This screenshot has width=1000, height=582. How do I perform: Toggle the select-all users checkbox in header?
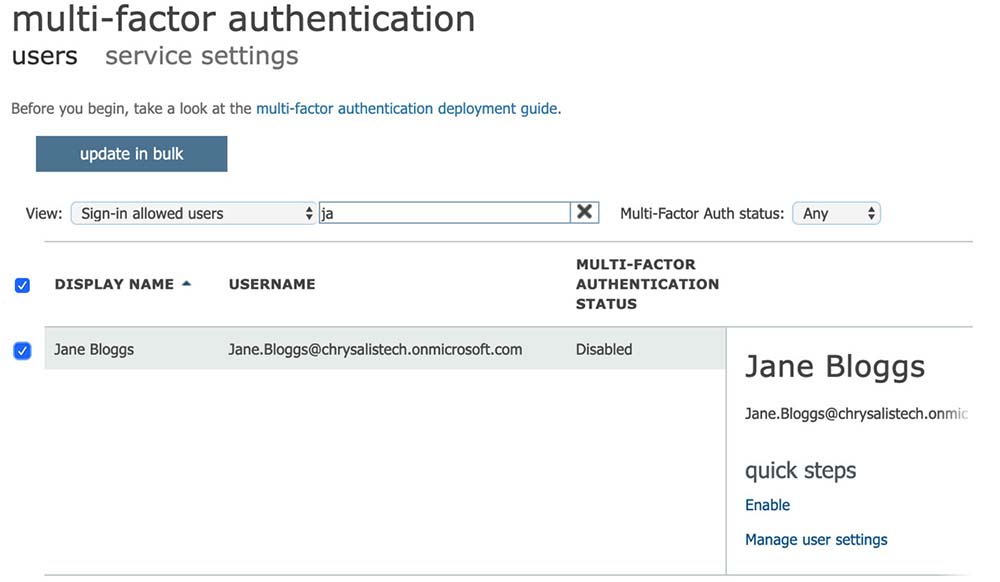pyautogui.click(x=23, y=285)
